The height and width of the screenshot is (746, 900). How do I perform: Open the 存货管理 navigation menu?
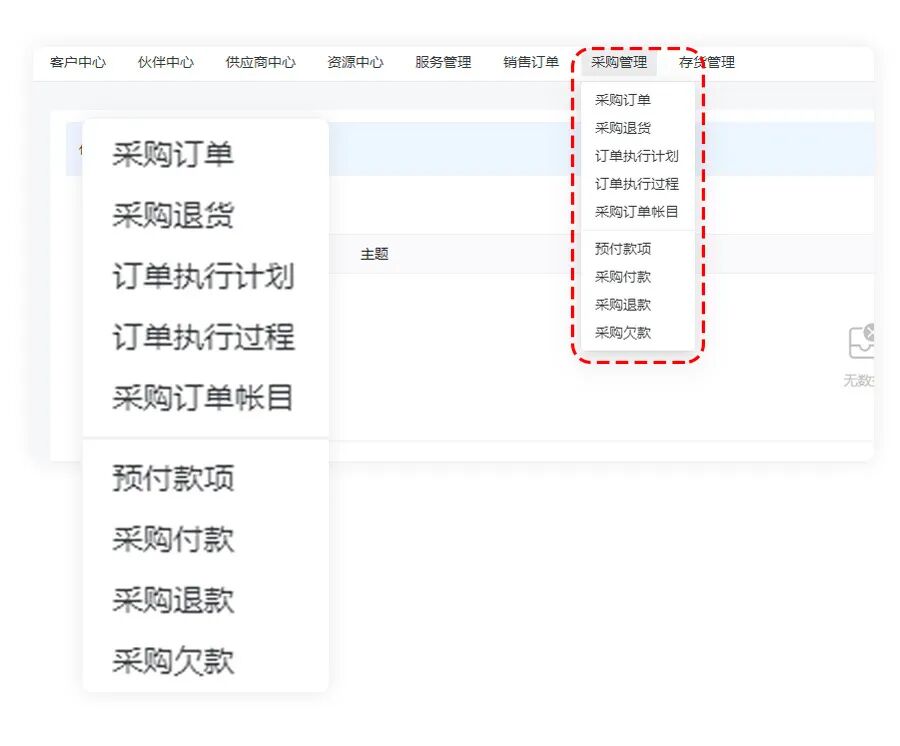(706, 62)
